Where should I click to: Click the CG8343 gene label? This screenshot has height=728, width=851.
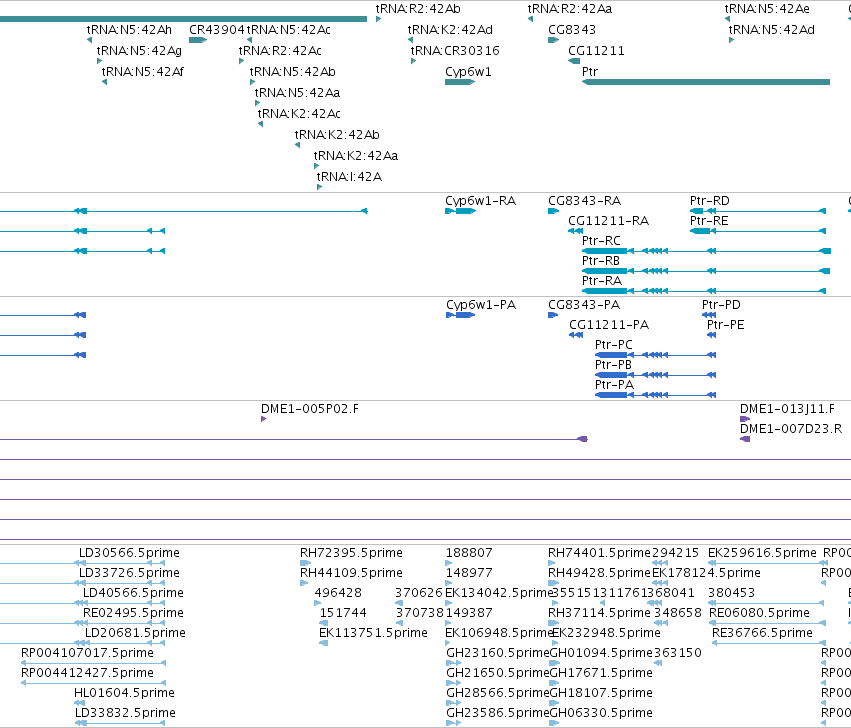click(572, 30)
